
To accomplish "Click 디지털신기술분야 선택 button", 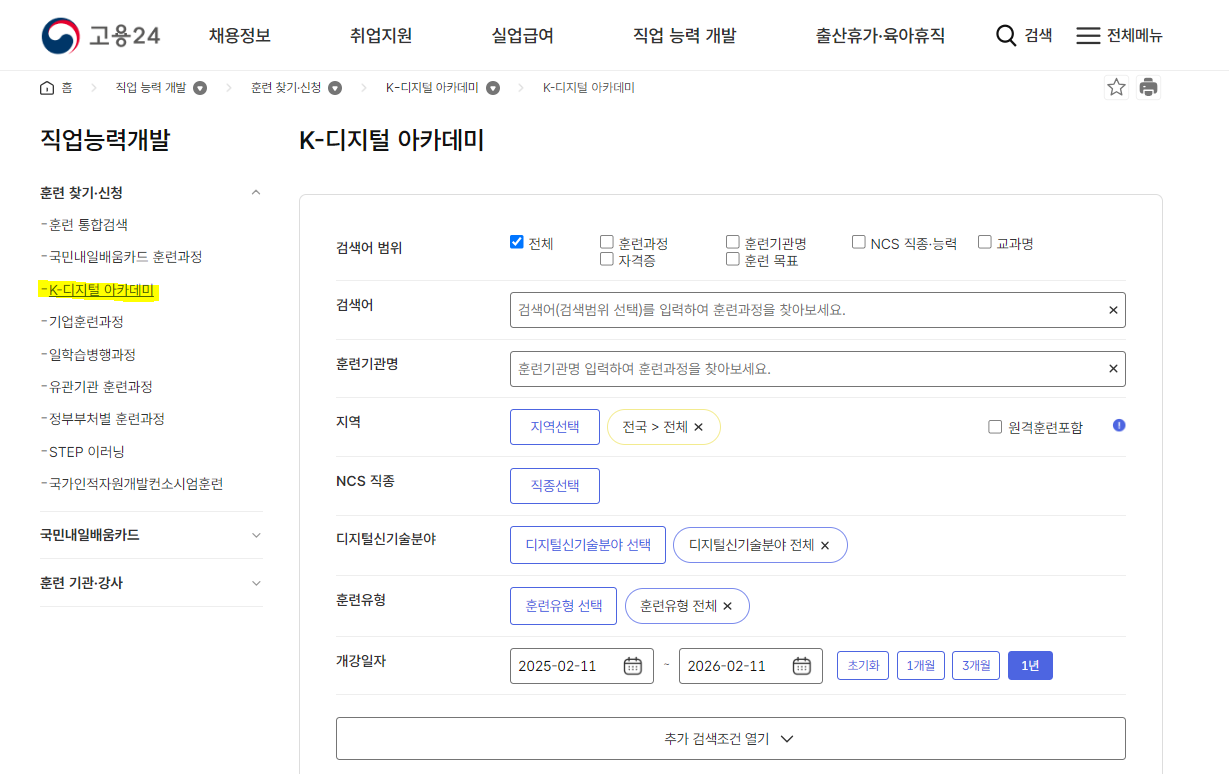I will pyautogui.click(x=588, y=545).
